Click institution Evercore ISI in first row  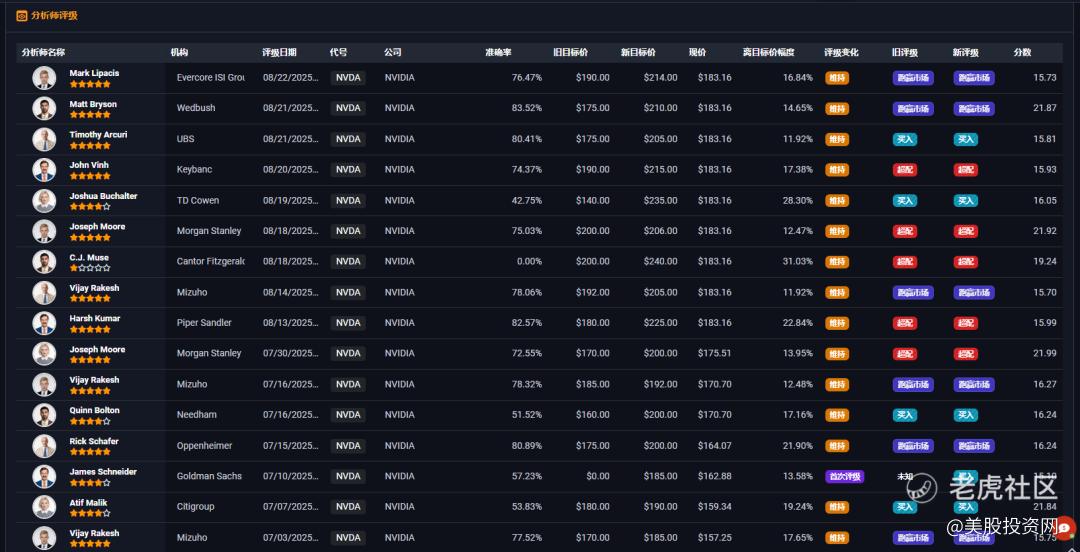coord(211,78)
